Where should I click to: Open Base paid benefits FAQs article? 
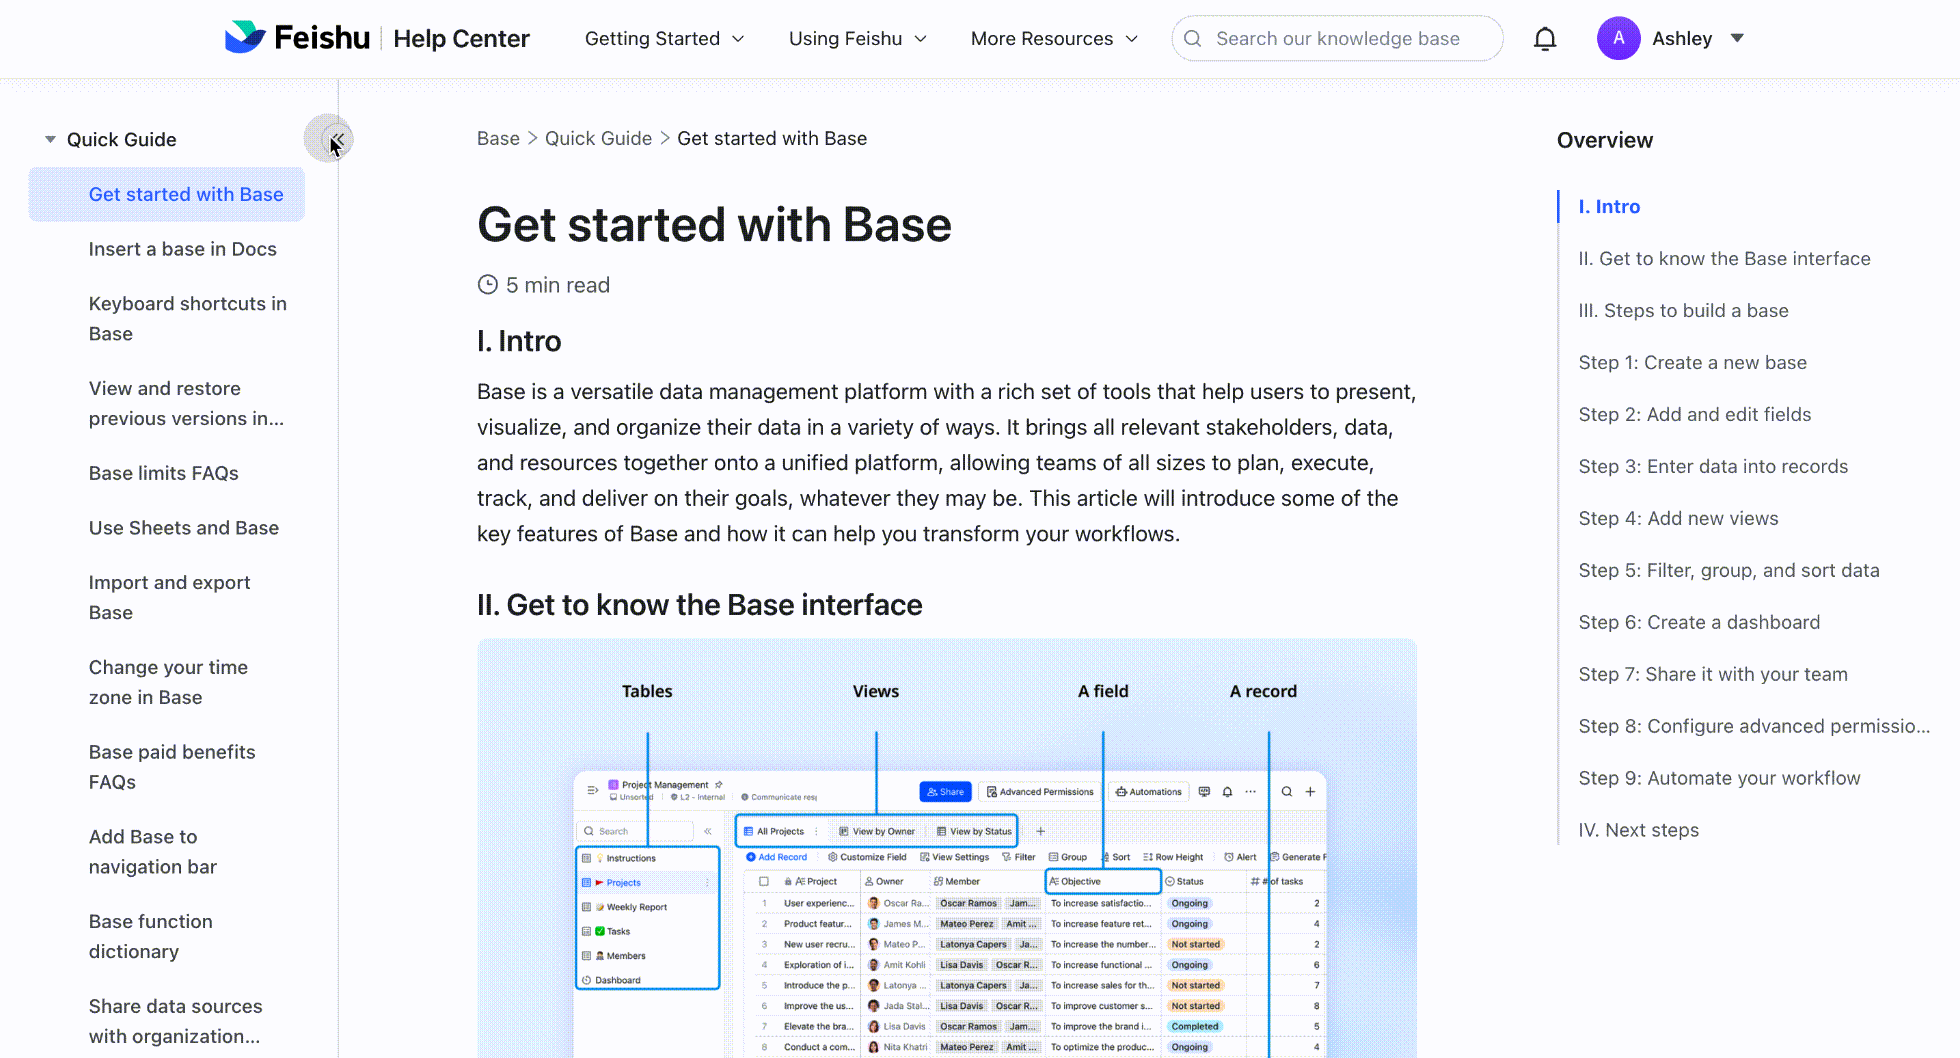tap(172, 767)
